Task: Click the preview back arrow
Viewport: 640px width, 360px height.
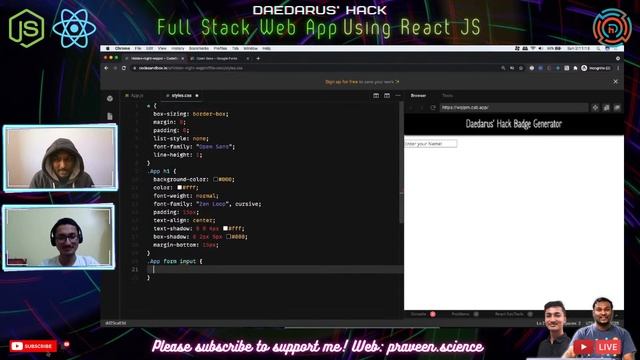Action: point(411,108)
